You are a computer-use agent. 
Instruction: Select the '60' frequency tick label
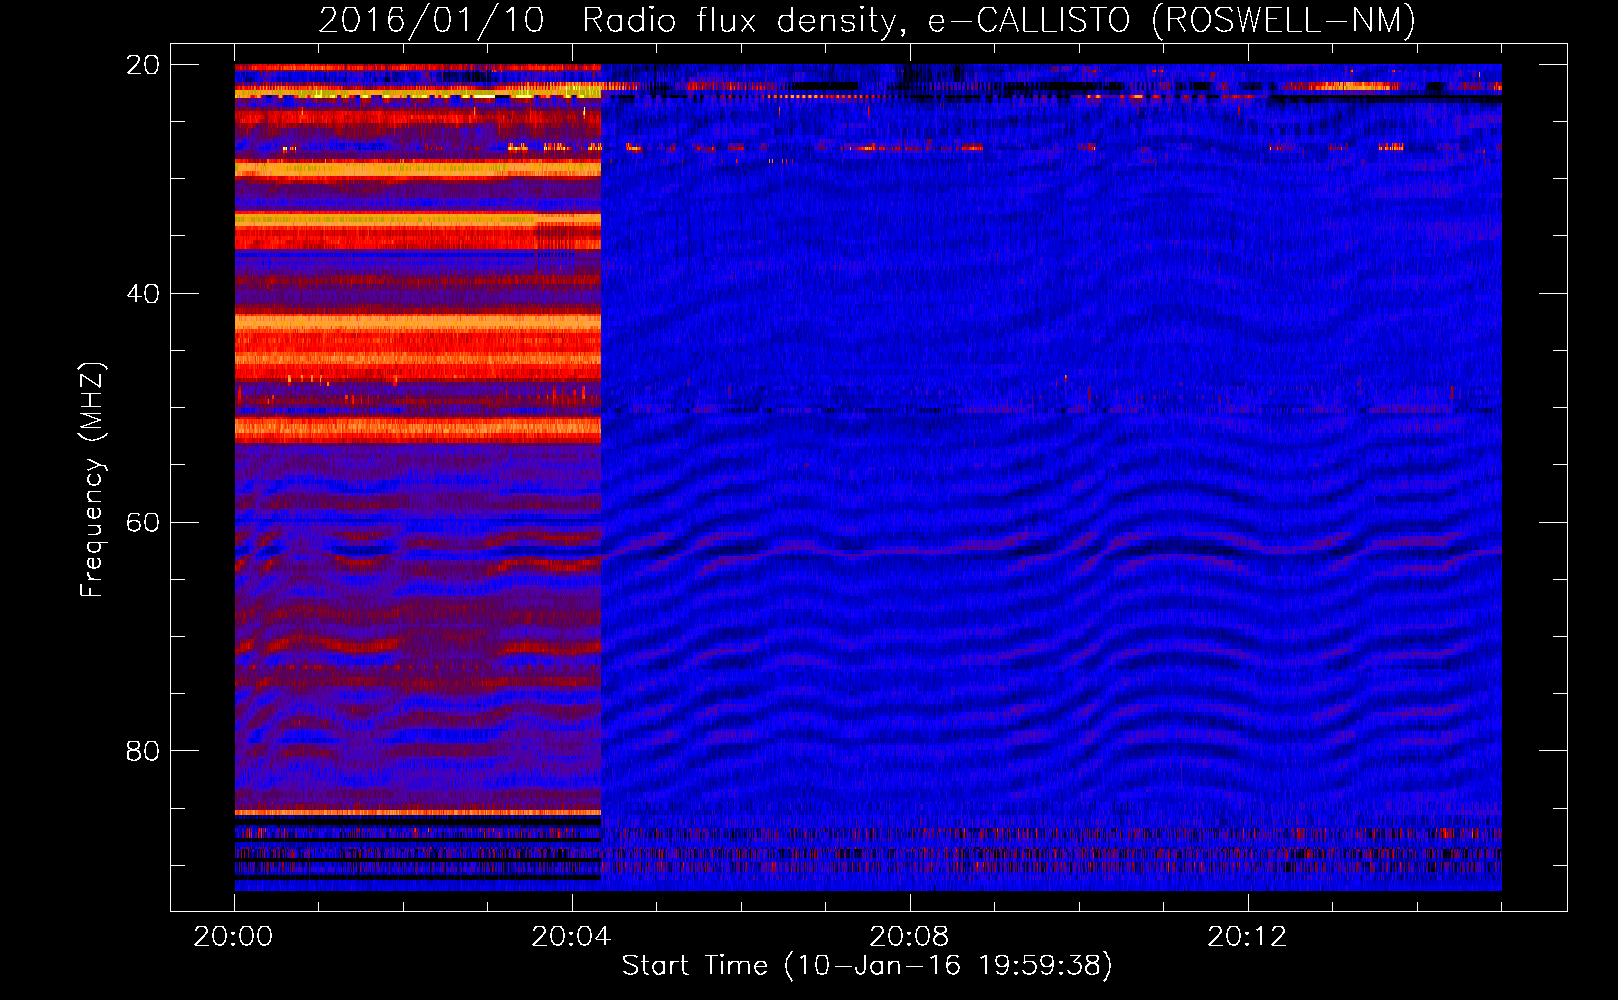pyautogui.click(x=143, y=523)
